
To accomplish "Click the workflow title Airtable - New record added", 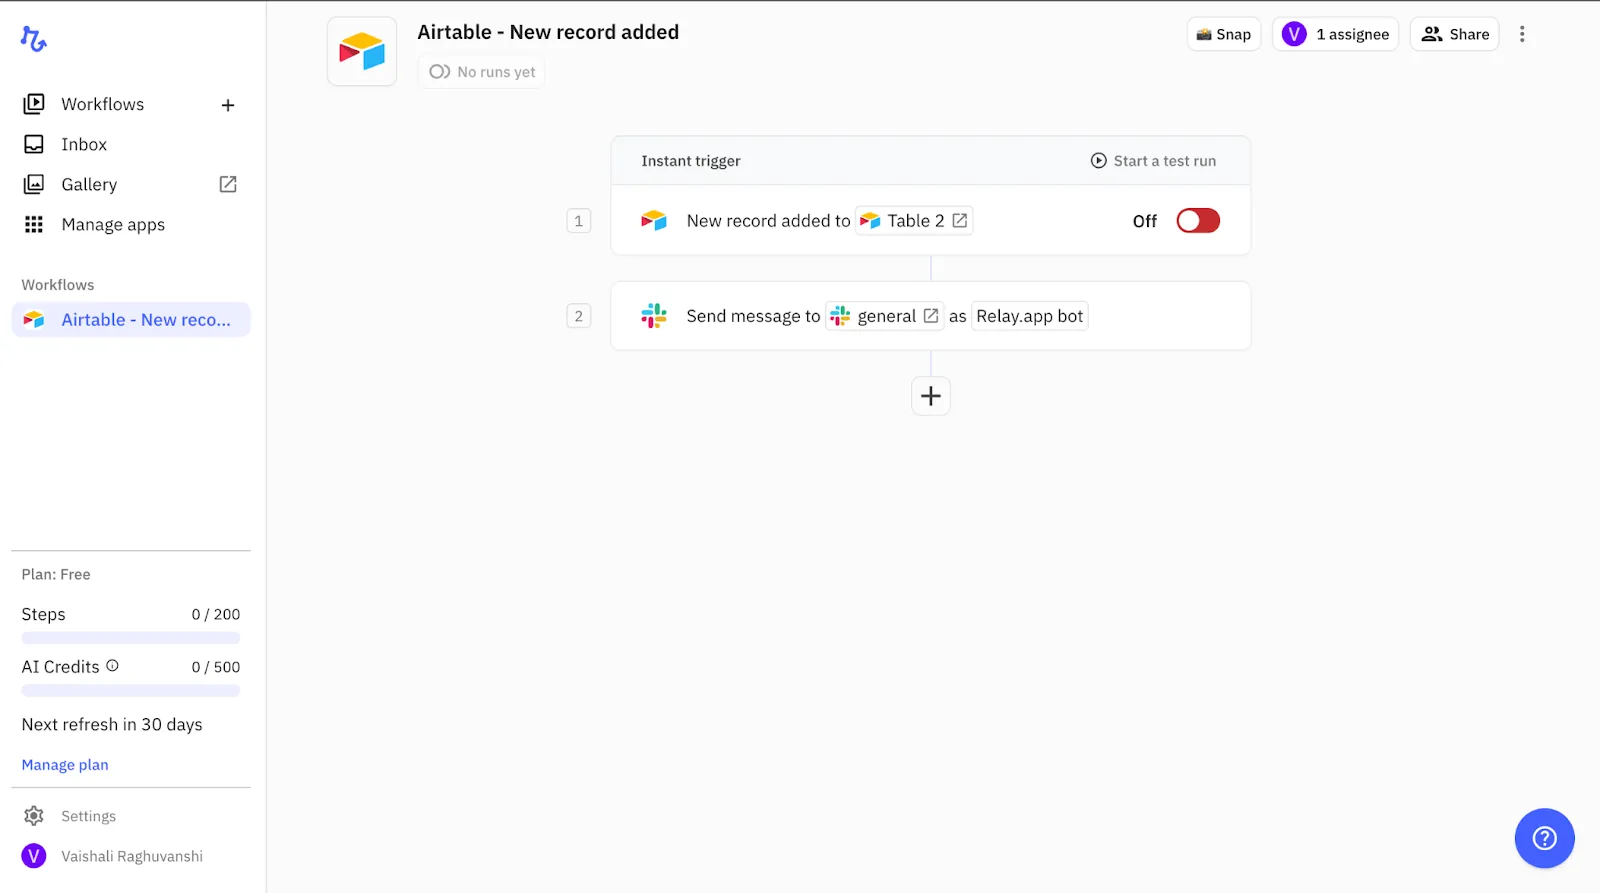I will 548,32.
